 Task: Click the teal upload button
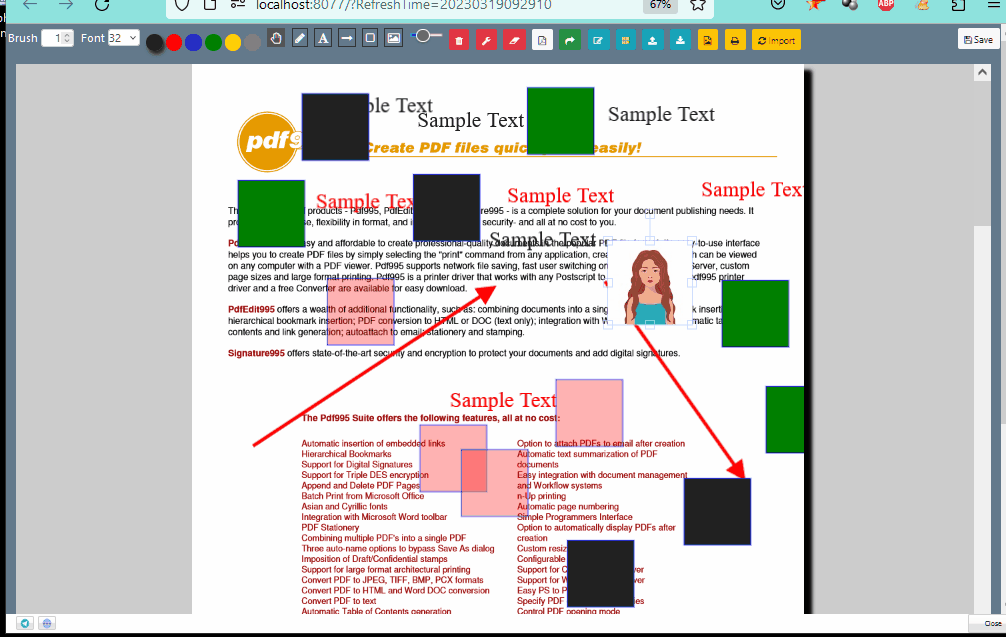652,40
